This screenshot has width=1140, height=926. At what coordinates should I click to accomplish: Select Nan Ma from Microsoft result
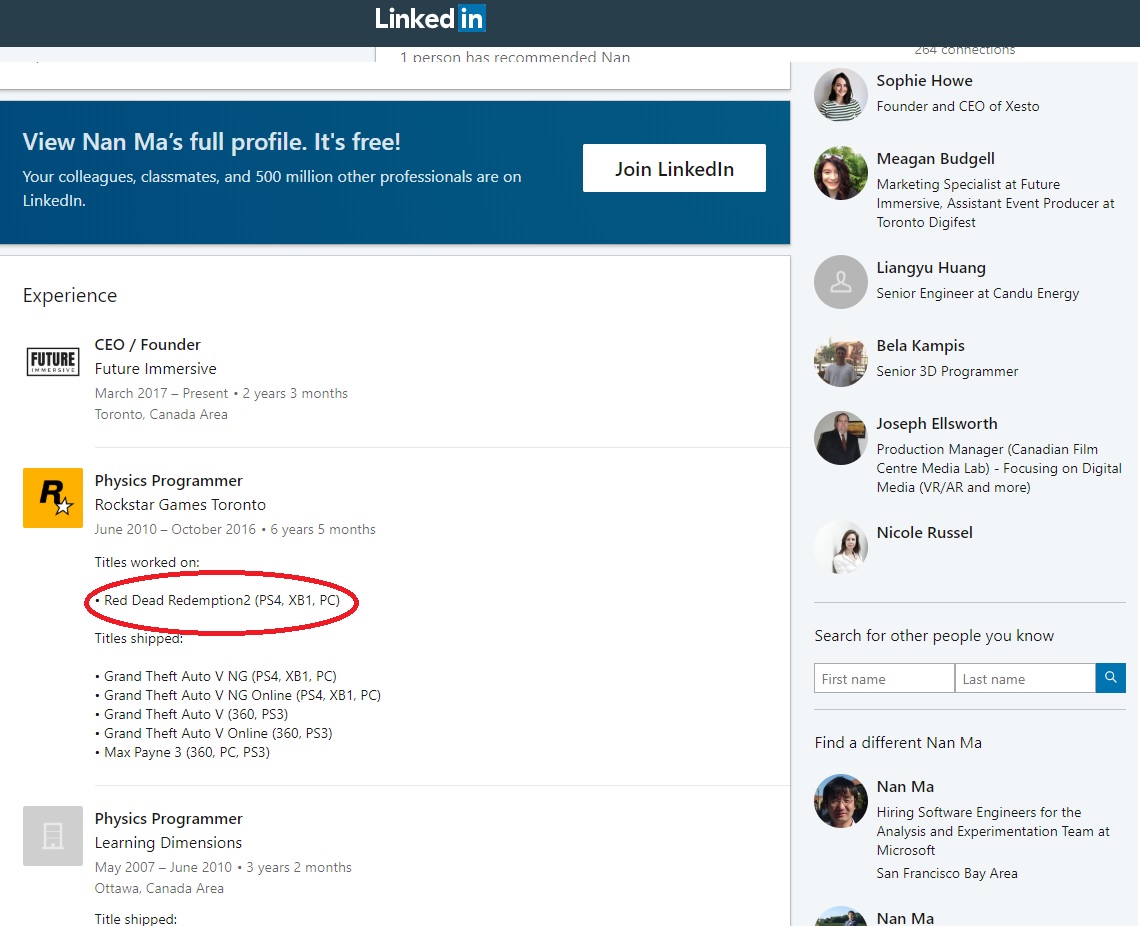pyautogui.click(x=905, y=787)
